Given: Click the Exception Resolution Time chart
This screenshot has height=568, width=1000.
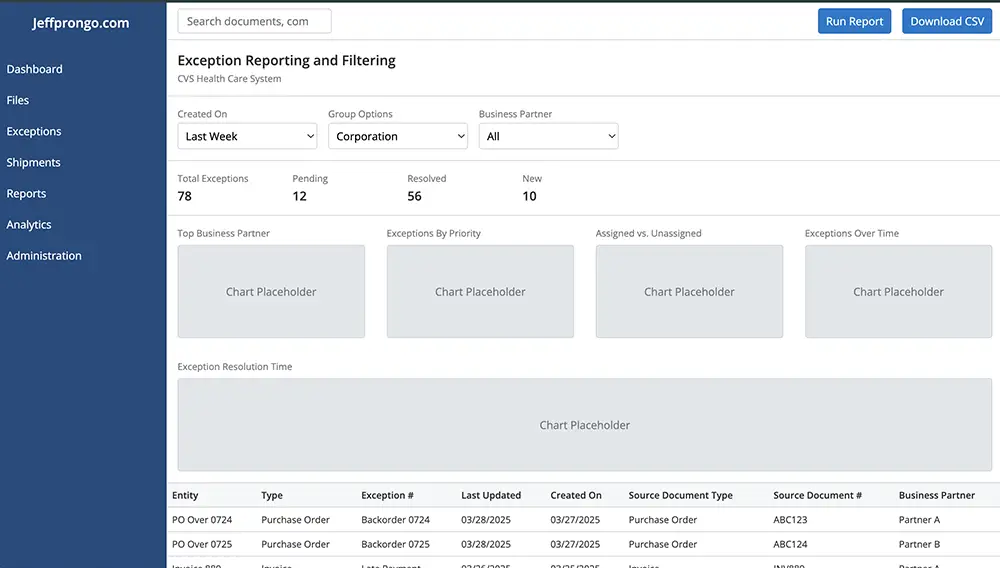Looking at the screenshot, I should (x=585, y=425).
